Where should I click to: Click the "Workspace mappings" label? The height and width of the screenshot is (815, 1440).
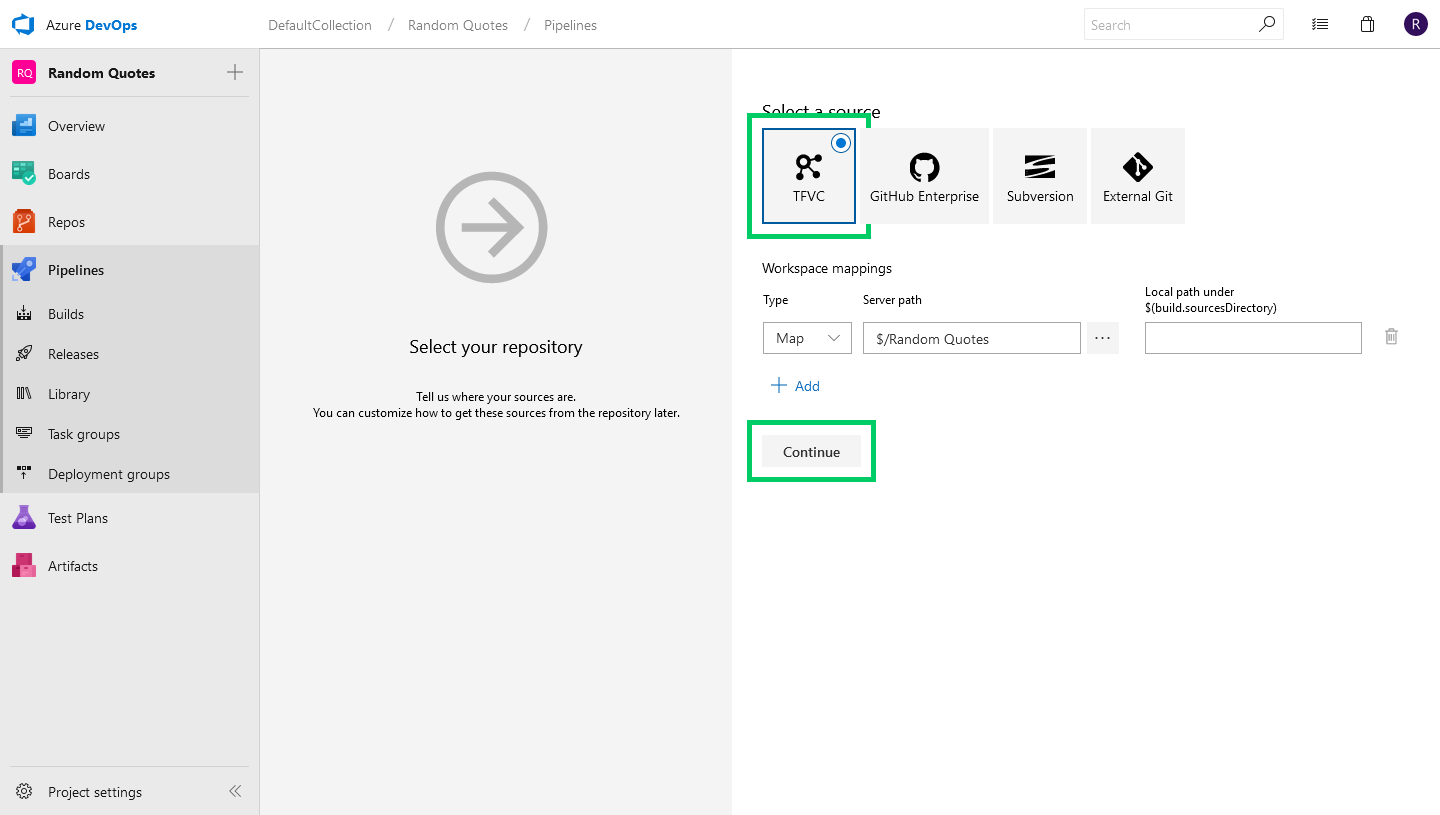827,268
